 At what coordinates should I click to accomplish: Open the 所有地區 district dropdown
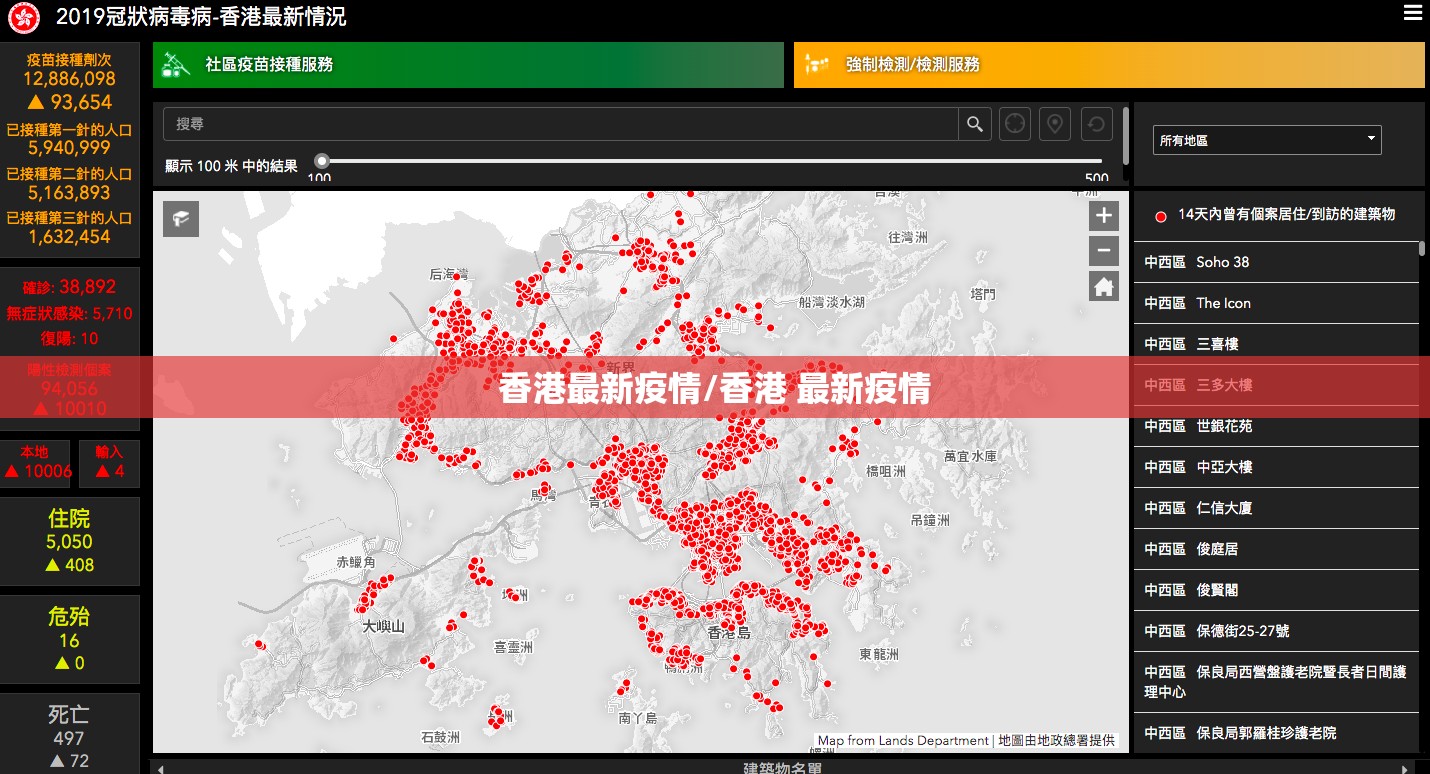click(1267, 140)
